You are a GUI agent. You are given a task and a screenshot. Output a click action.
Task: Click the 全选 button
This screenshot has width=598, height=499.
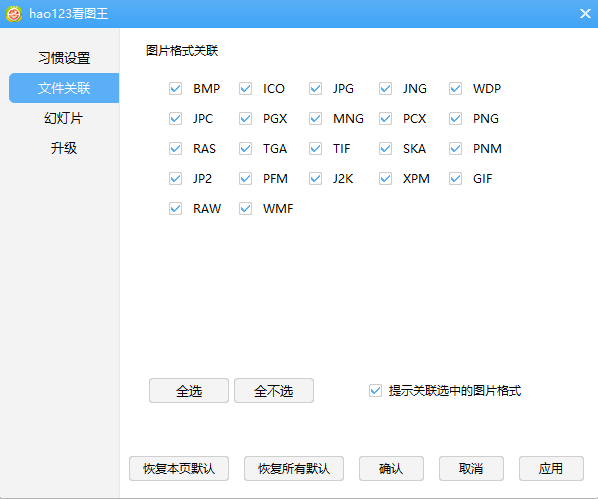[x=189, y=391]
